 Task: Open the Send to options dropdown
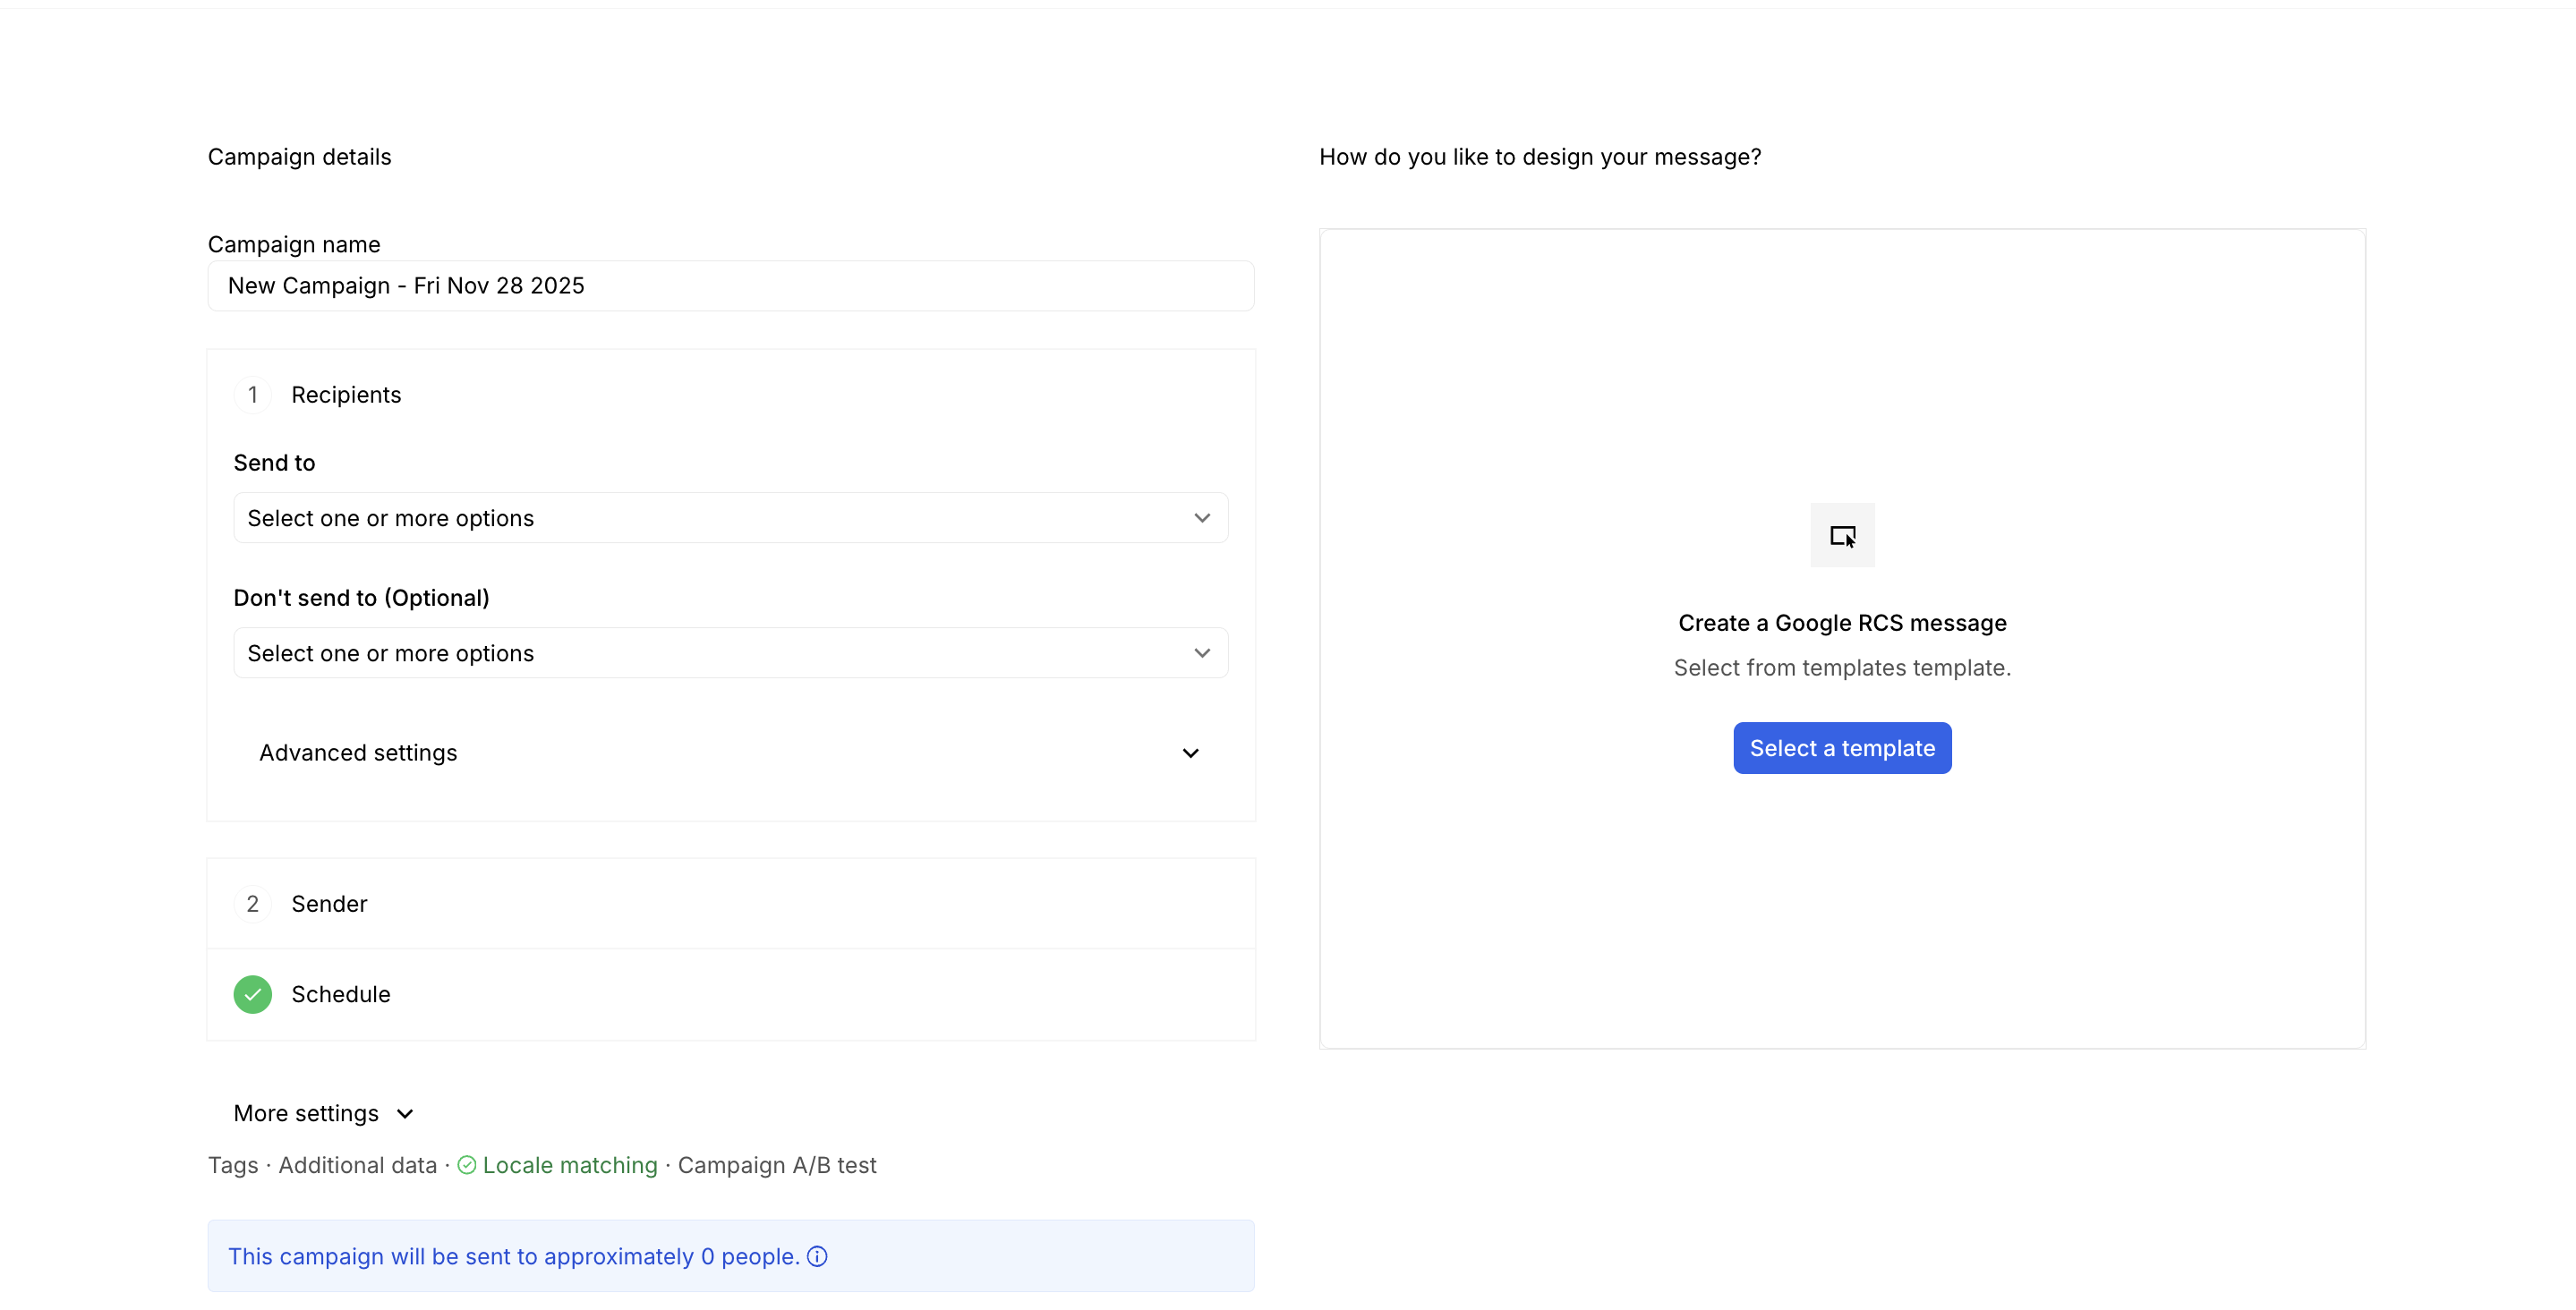[700, 518]
